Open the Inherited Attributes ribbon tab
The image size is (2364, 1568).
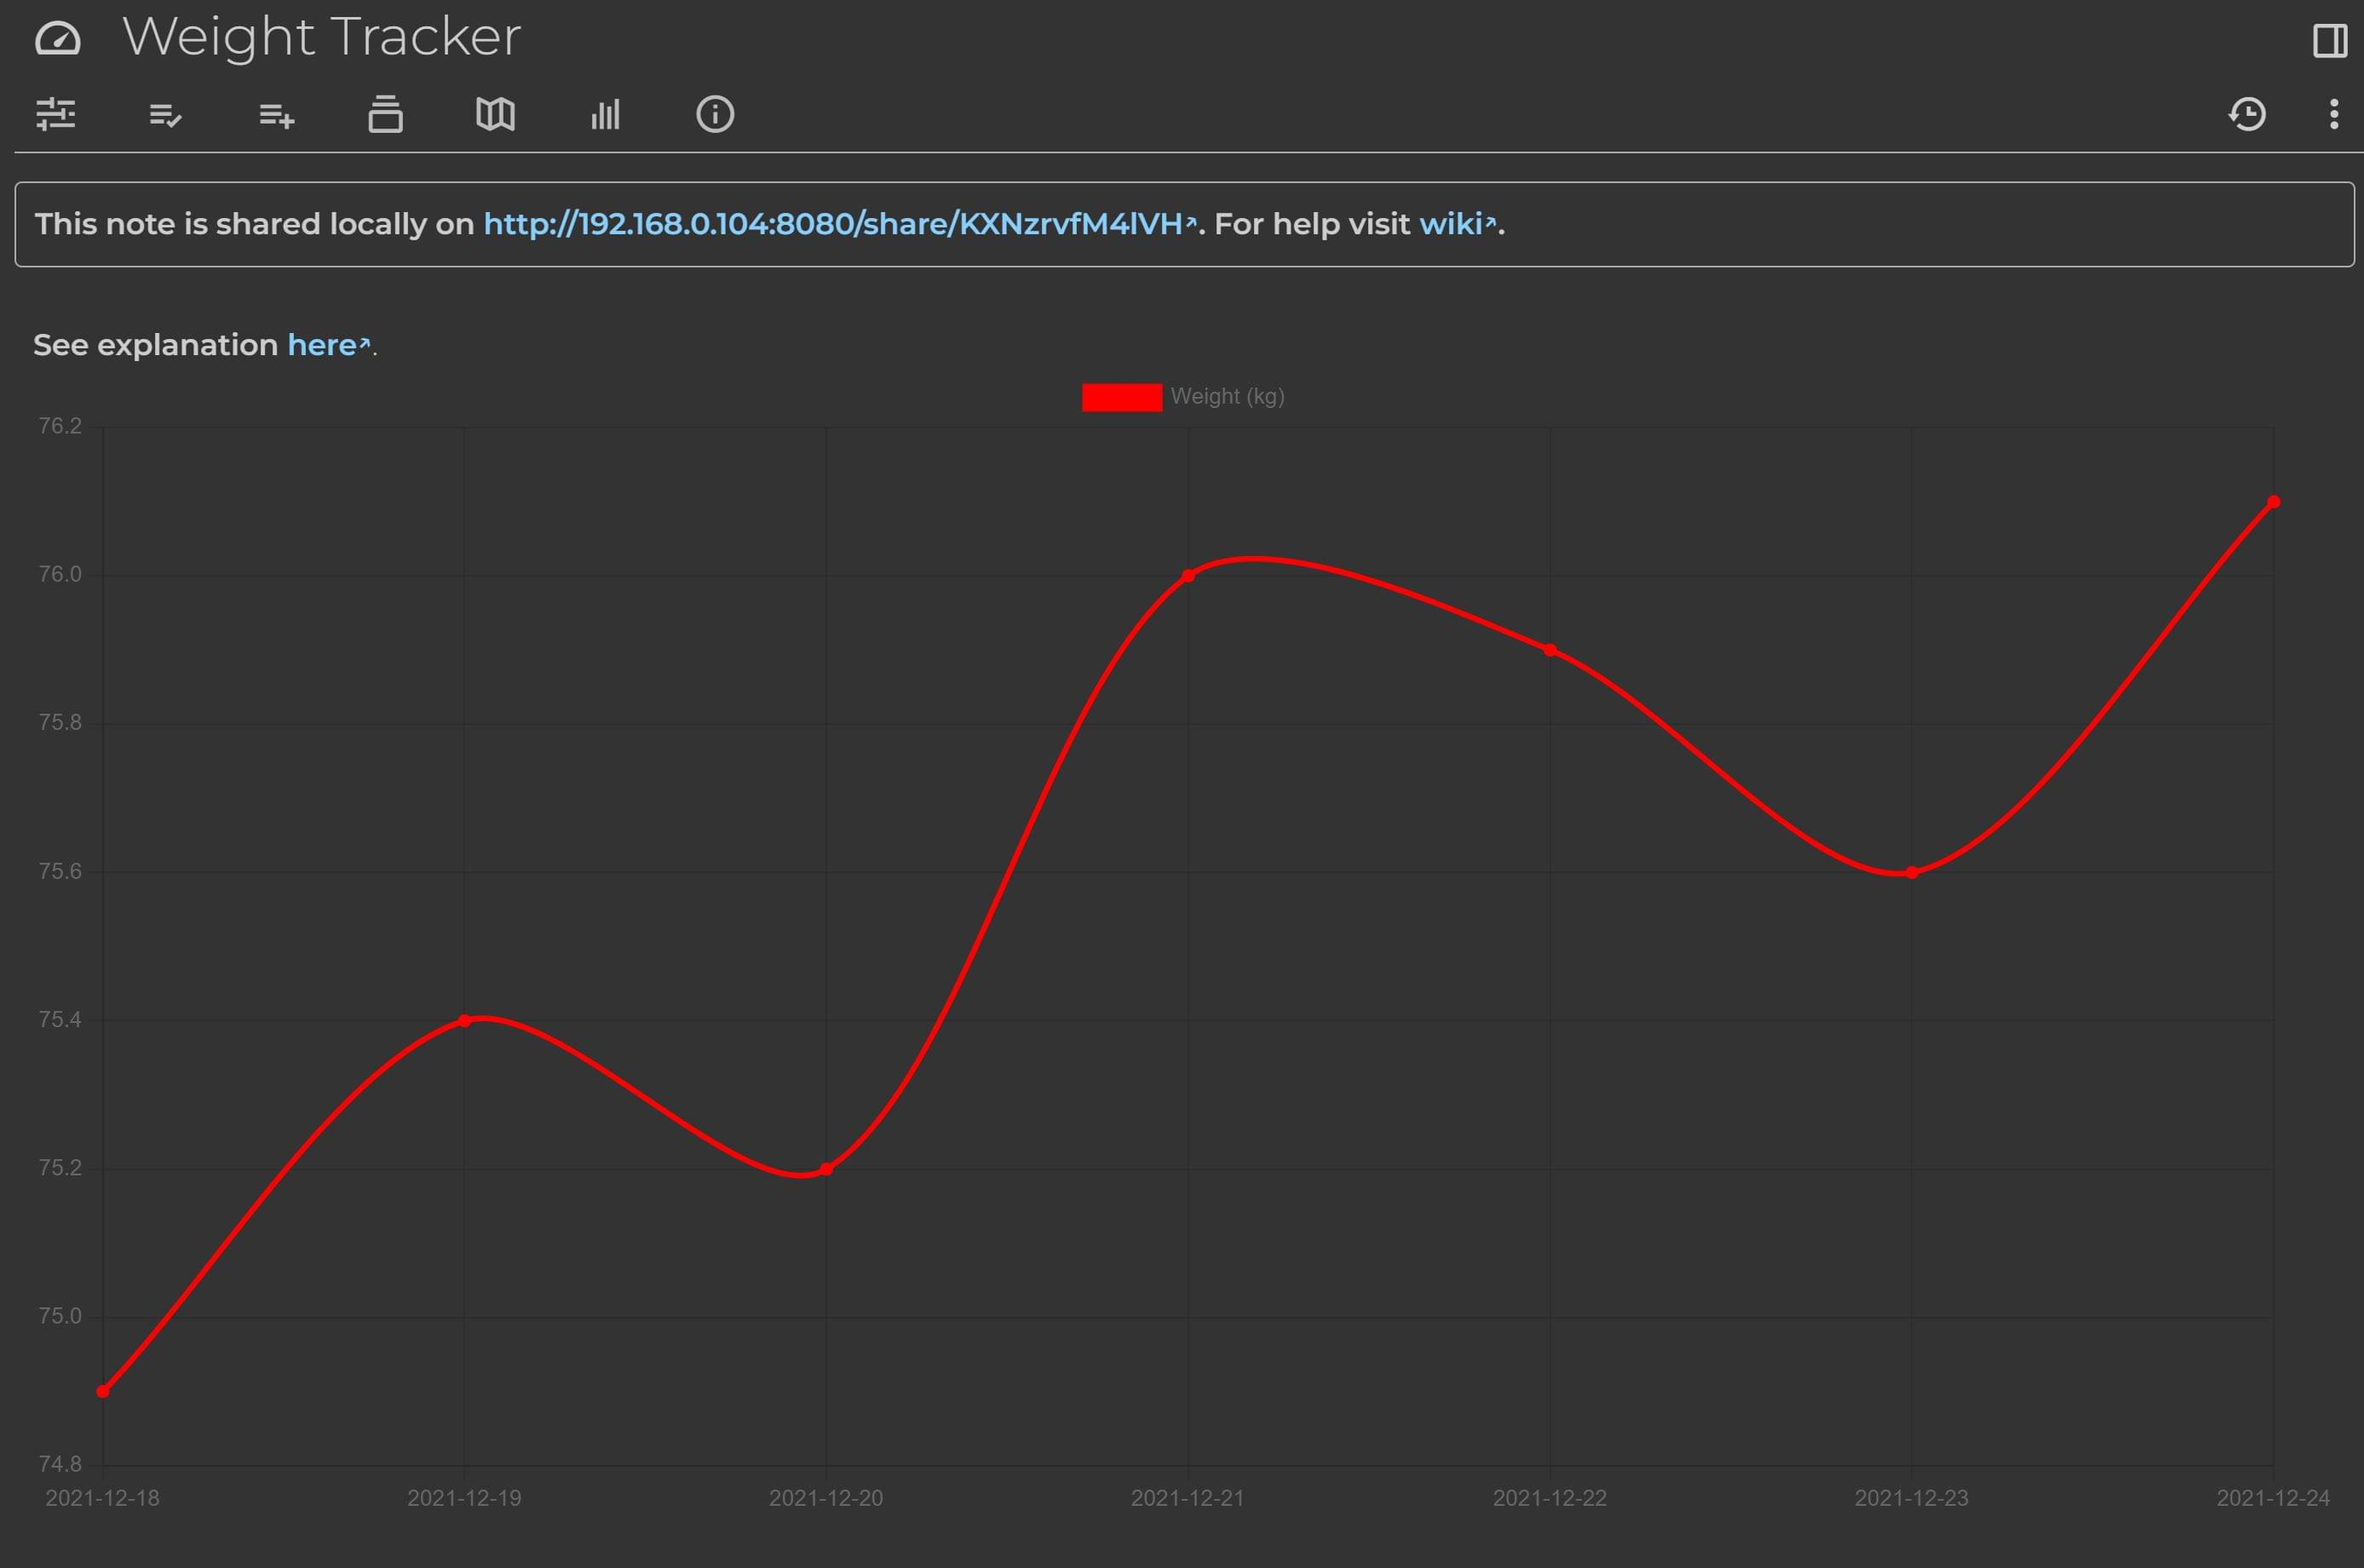[276, 115]
